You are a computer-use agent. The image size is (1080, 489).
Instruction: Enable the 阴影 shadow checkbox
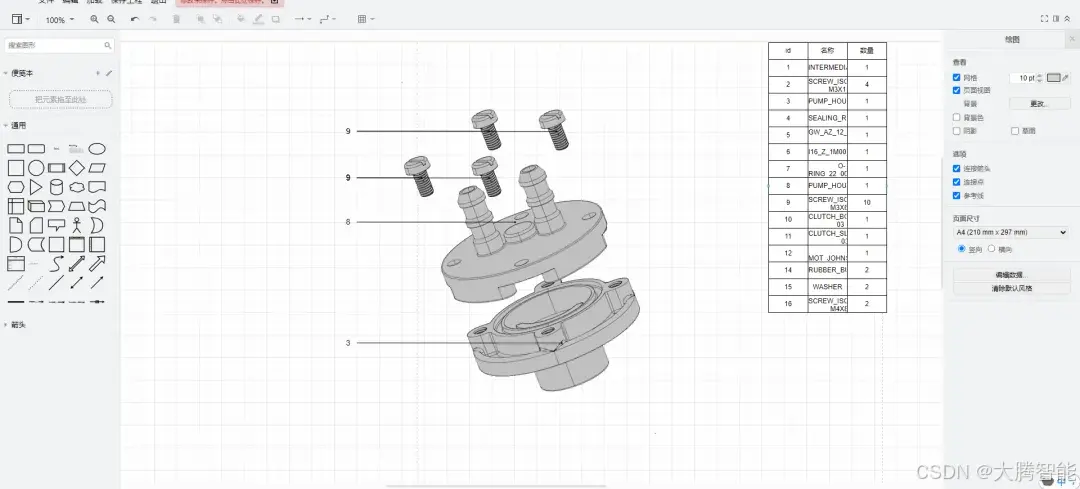pyautogui.click(x=956, y=131)
